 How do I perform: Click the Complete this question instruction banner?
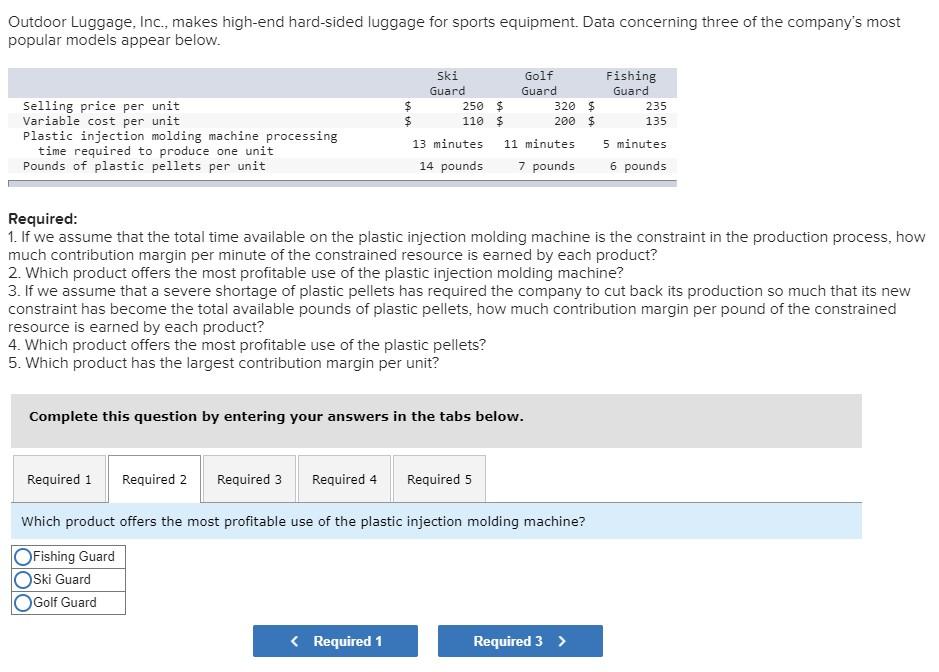click(276, 417)
